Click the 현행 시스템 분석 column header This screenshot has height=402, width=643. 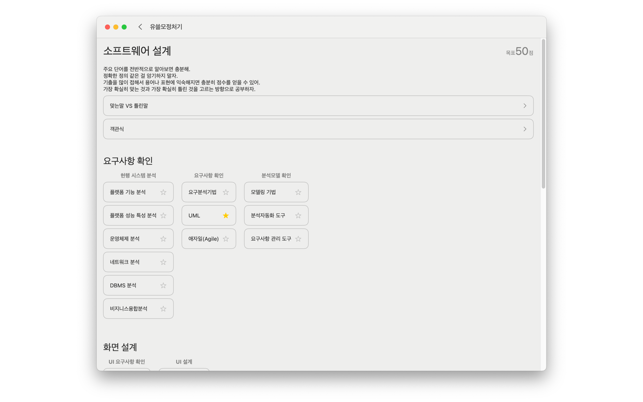pos(138,176)
